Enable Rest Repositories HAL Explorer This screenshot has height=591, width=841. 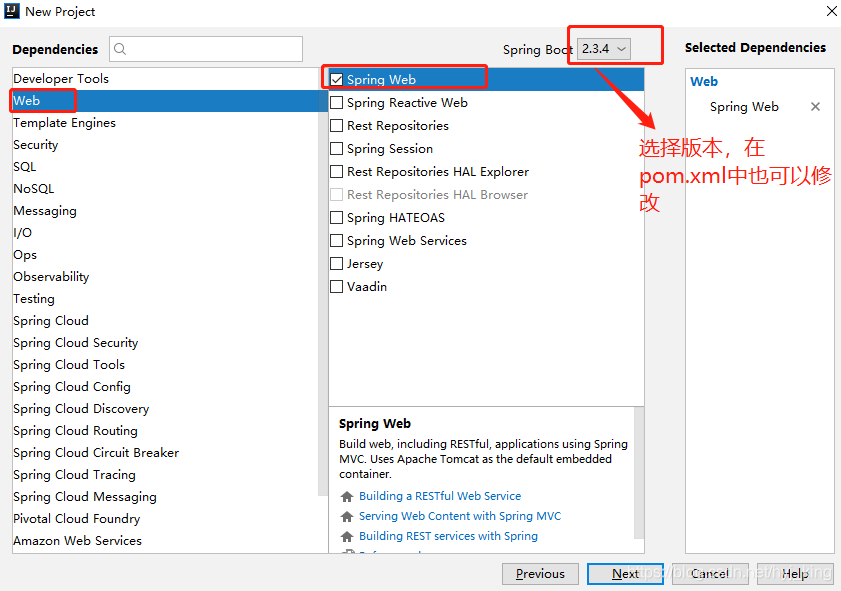[336, 172]
